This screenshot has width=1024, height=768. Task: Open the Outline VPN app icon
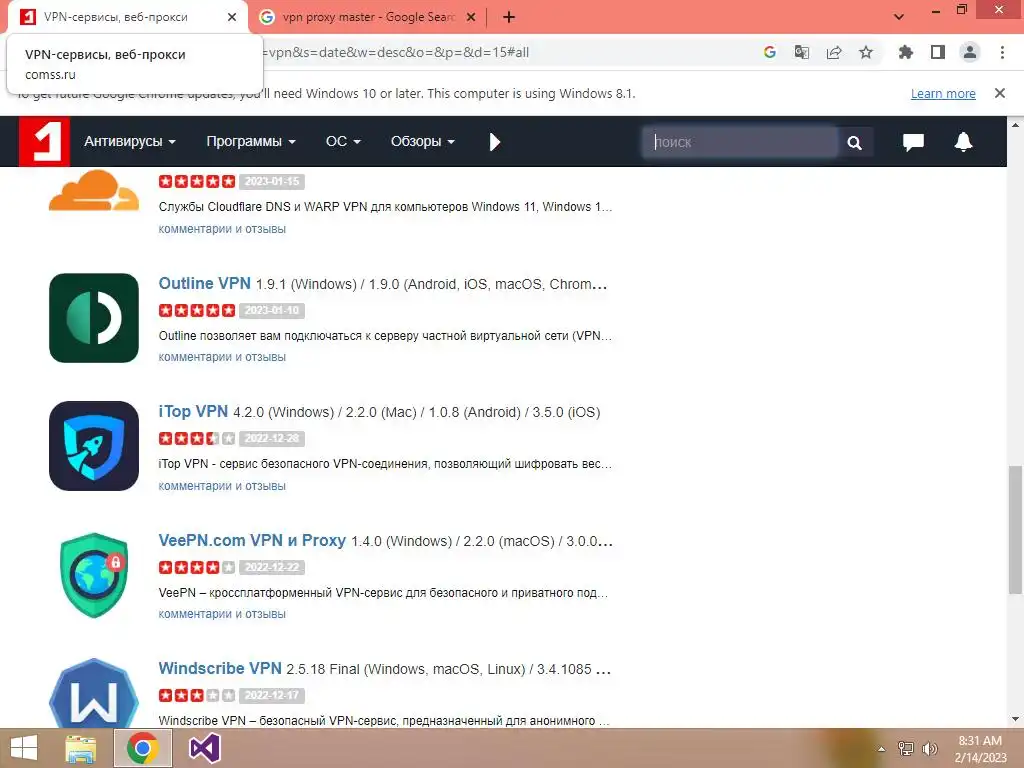tap(94, 318)
